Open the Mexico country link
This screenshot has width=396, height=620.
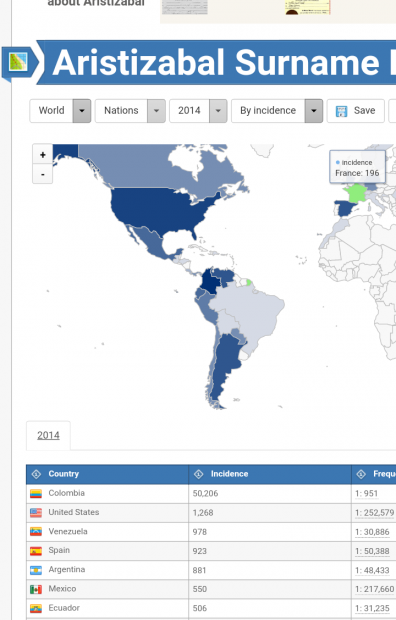[x=62, y=589]
